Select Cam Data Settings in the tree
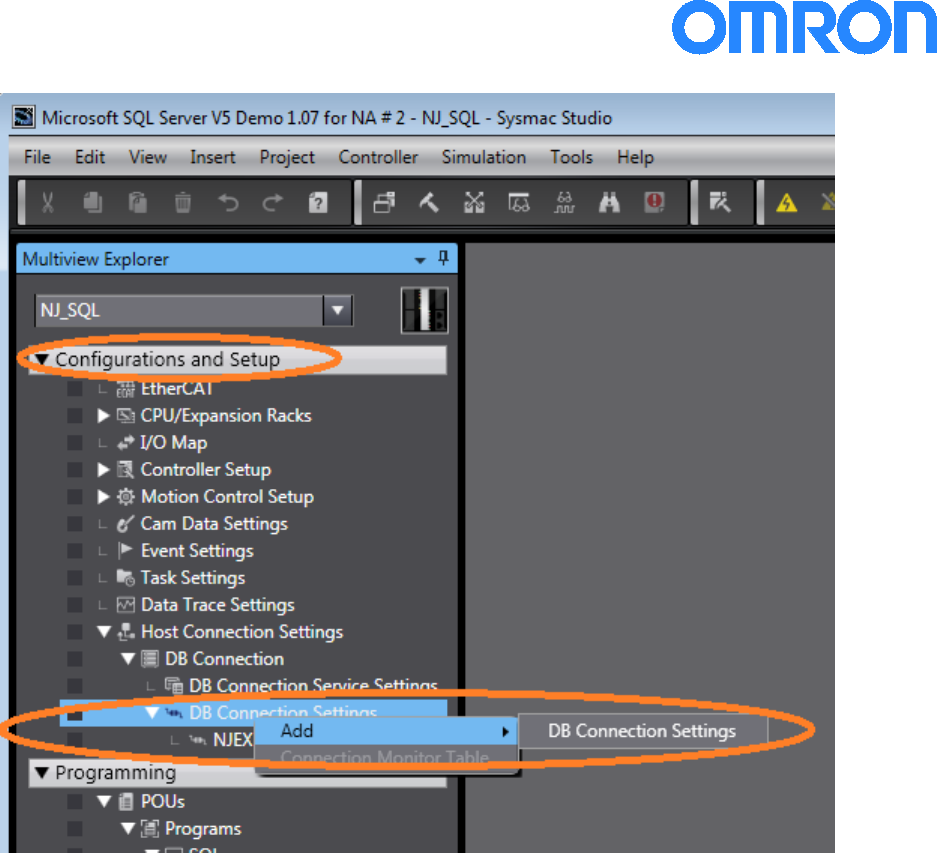Viewport: 937px width, 853px height. (x=214, y=524)
